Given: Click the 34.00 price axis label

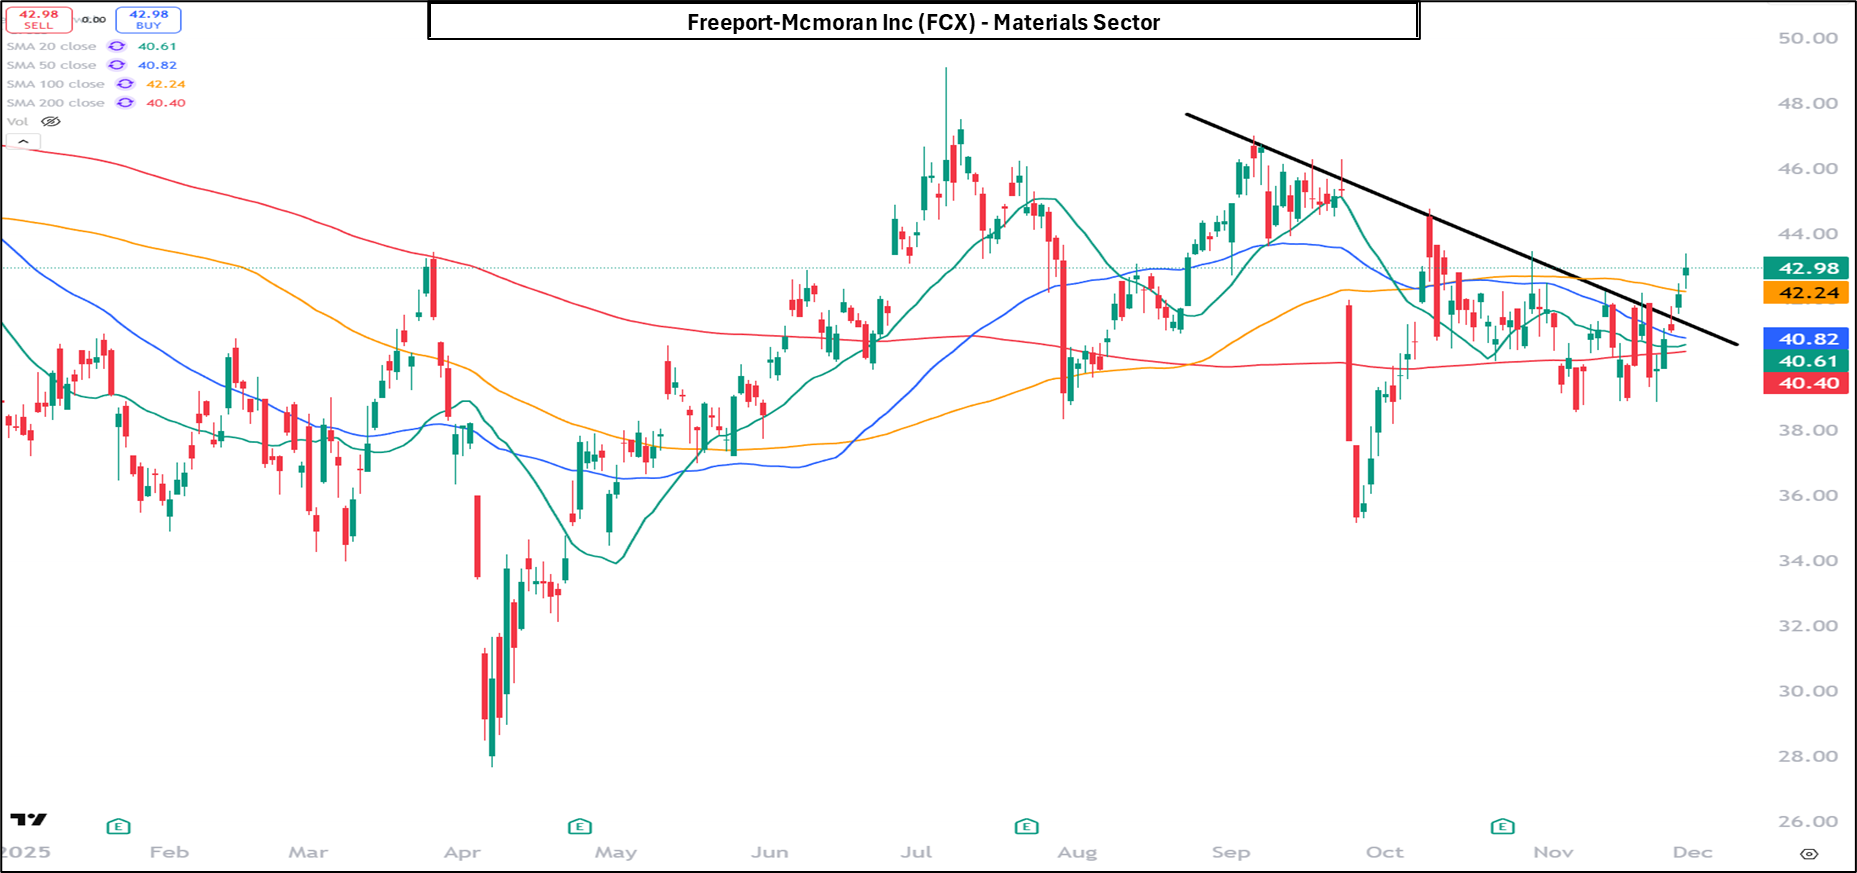Looking at the screenshot, I should click(x=1808, y=561).
